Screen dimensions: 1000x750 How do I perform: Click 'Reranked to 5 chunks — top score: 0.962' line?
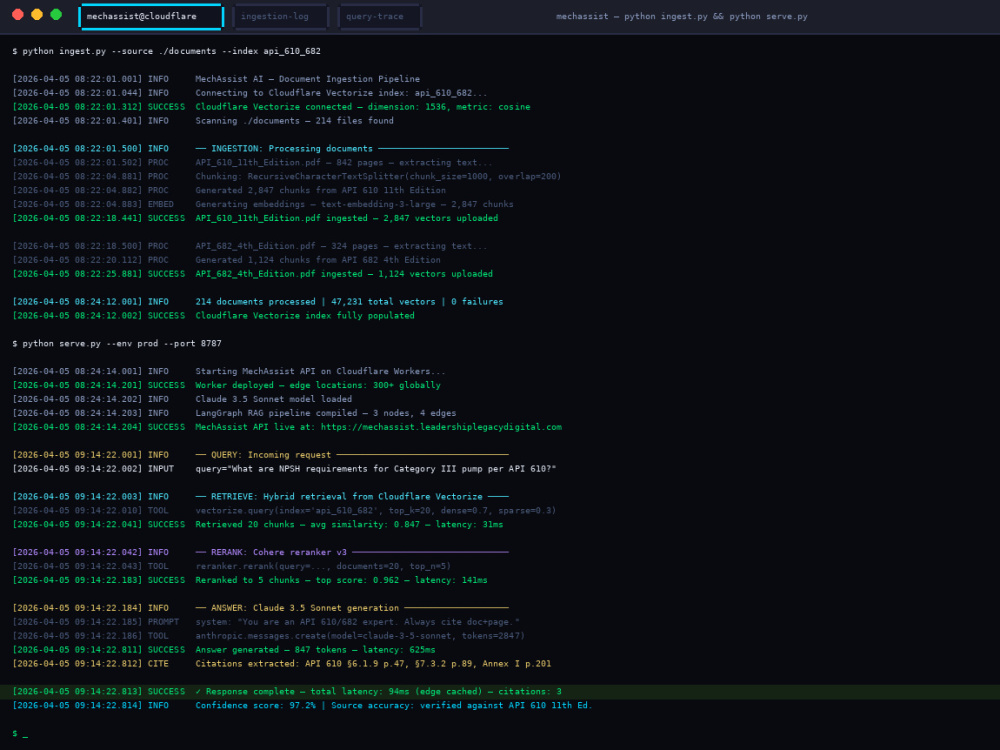[x=251, y=580]
